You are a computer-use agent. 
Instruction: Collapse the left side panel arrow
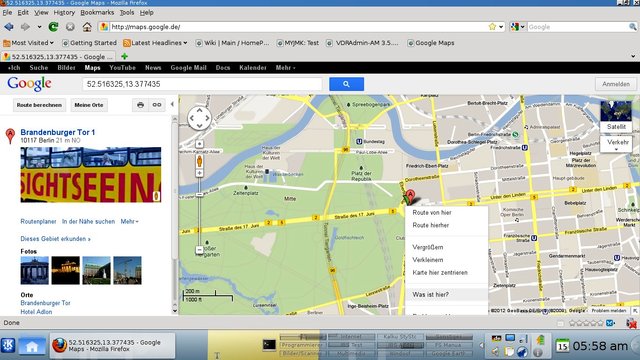tap(172, 104)
